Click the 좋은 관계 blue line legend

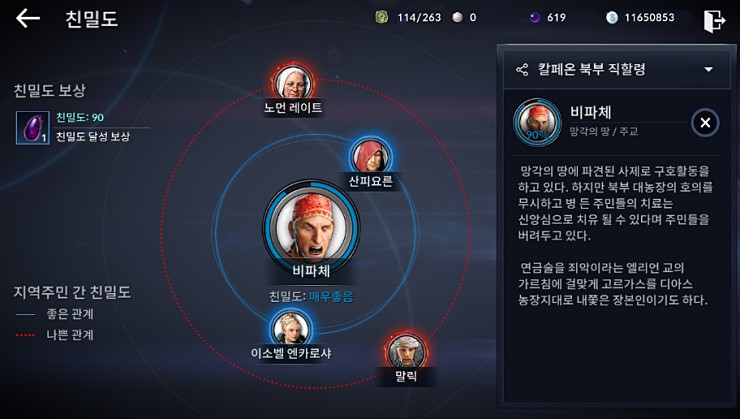(x=55, y=314)
